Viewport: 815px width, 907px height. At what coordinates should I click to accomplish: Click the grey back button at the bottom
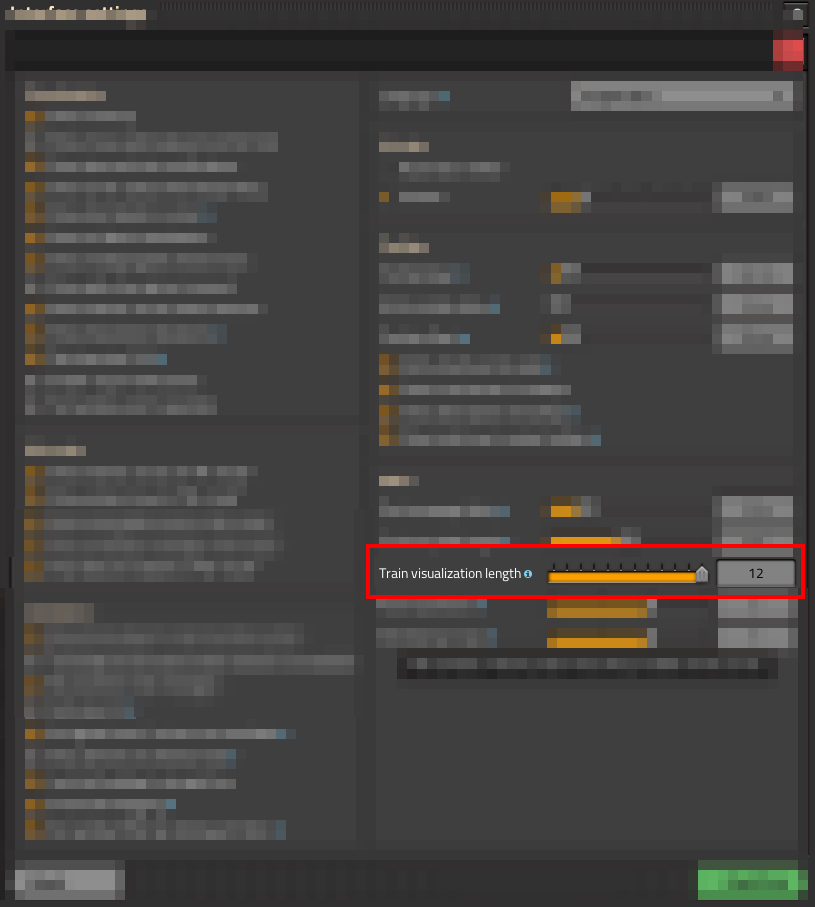(69, 880)
